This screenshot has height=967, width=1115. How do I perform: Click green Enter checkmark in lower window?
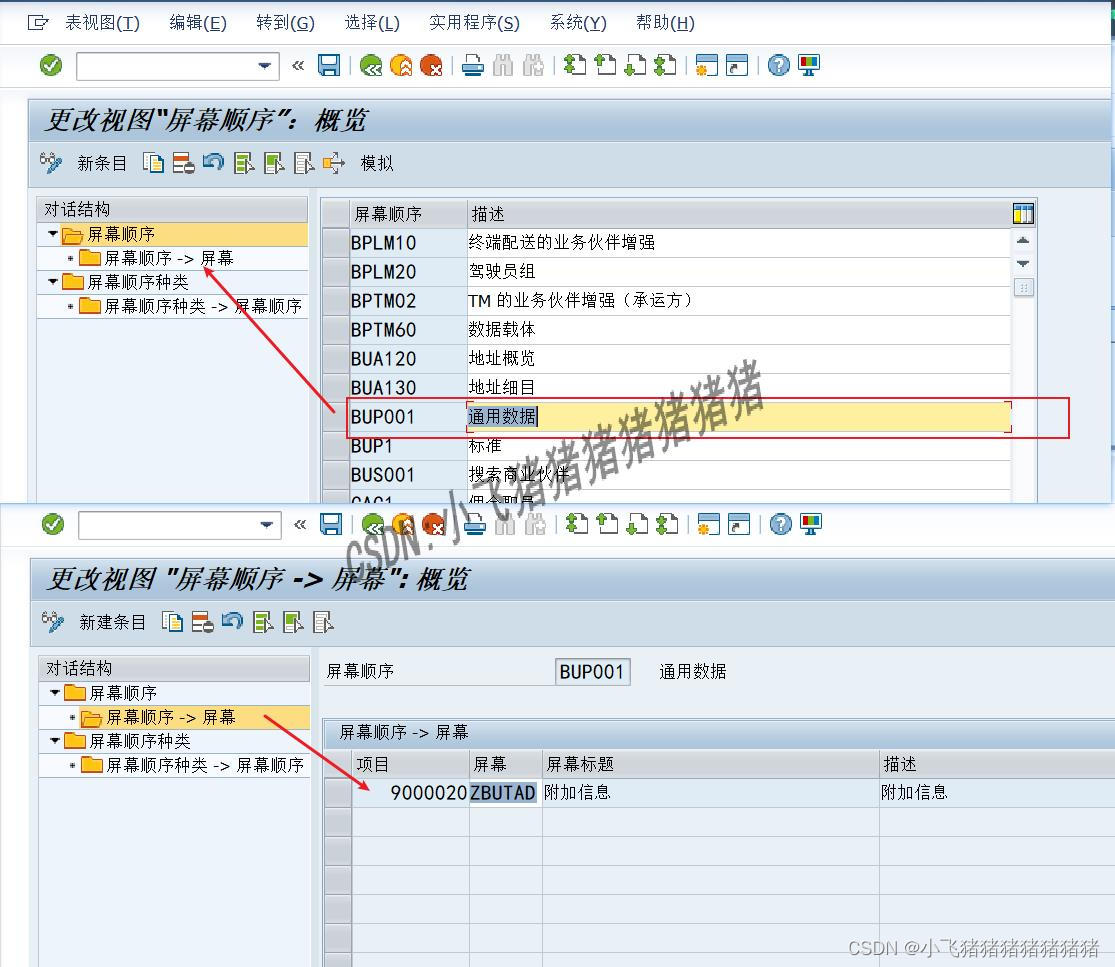(x=53, y=525)
